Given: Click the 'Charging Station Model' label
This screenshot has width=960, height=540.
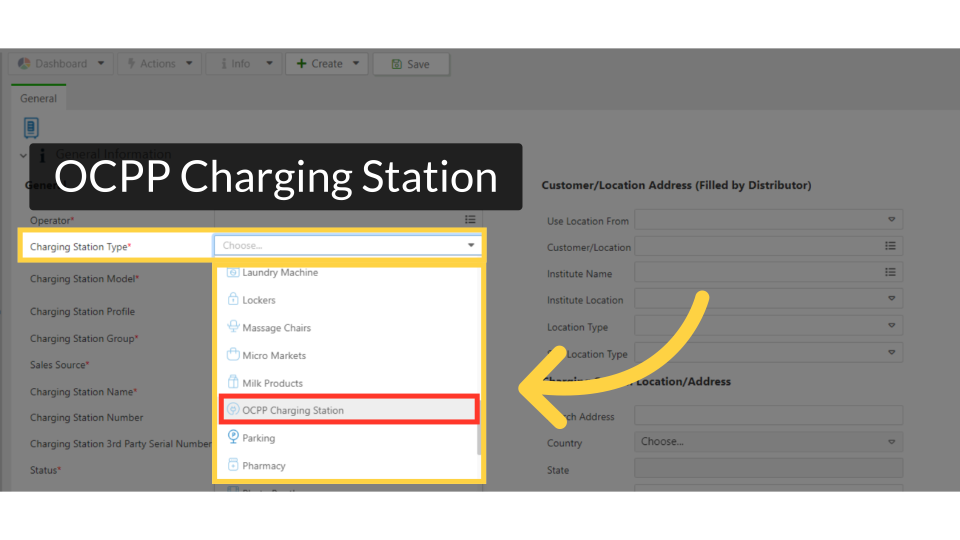Looking at the screenshot, I should point(84,279).
